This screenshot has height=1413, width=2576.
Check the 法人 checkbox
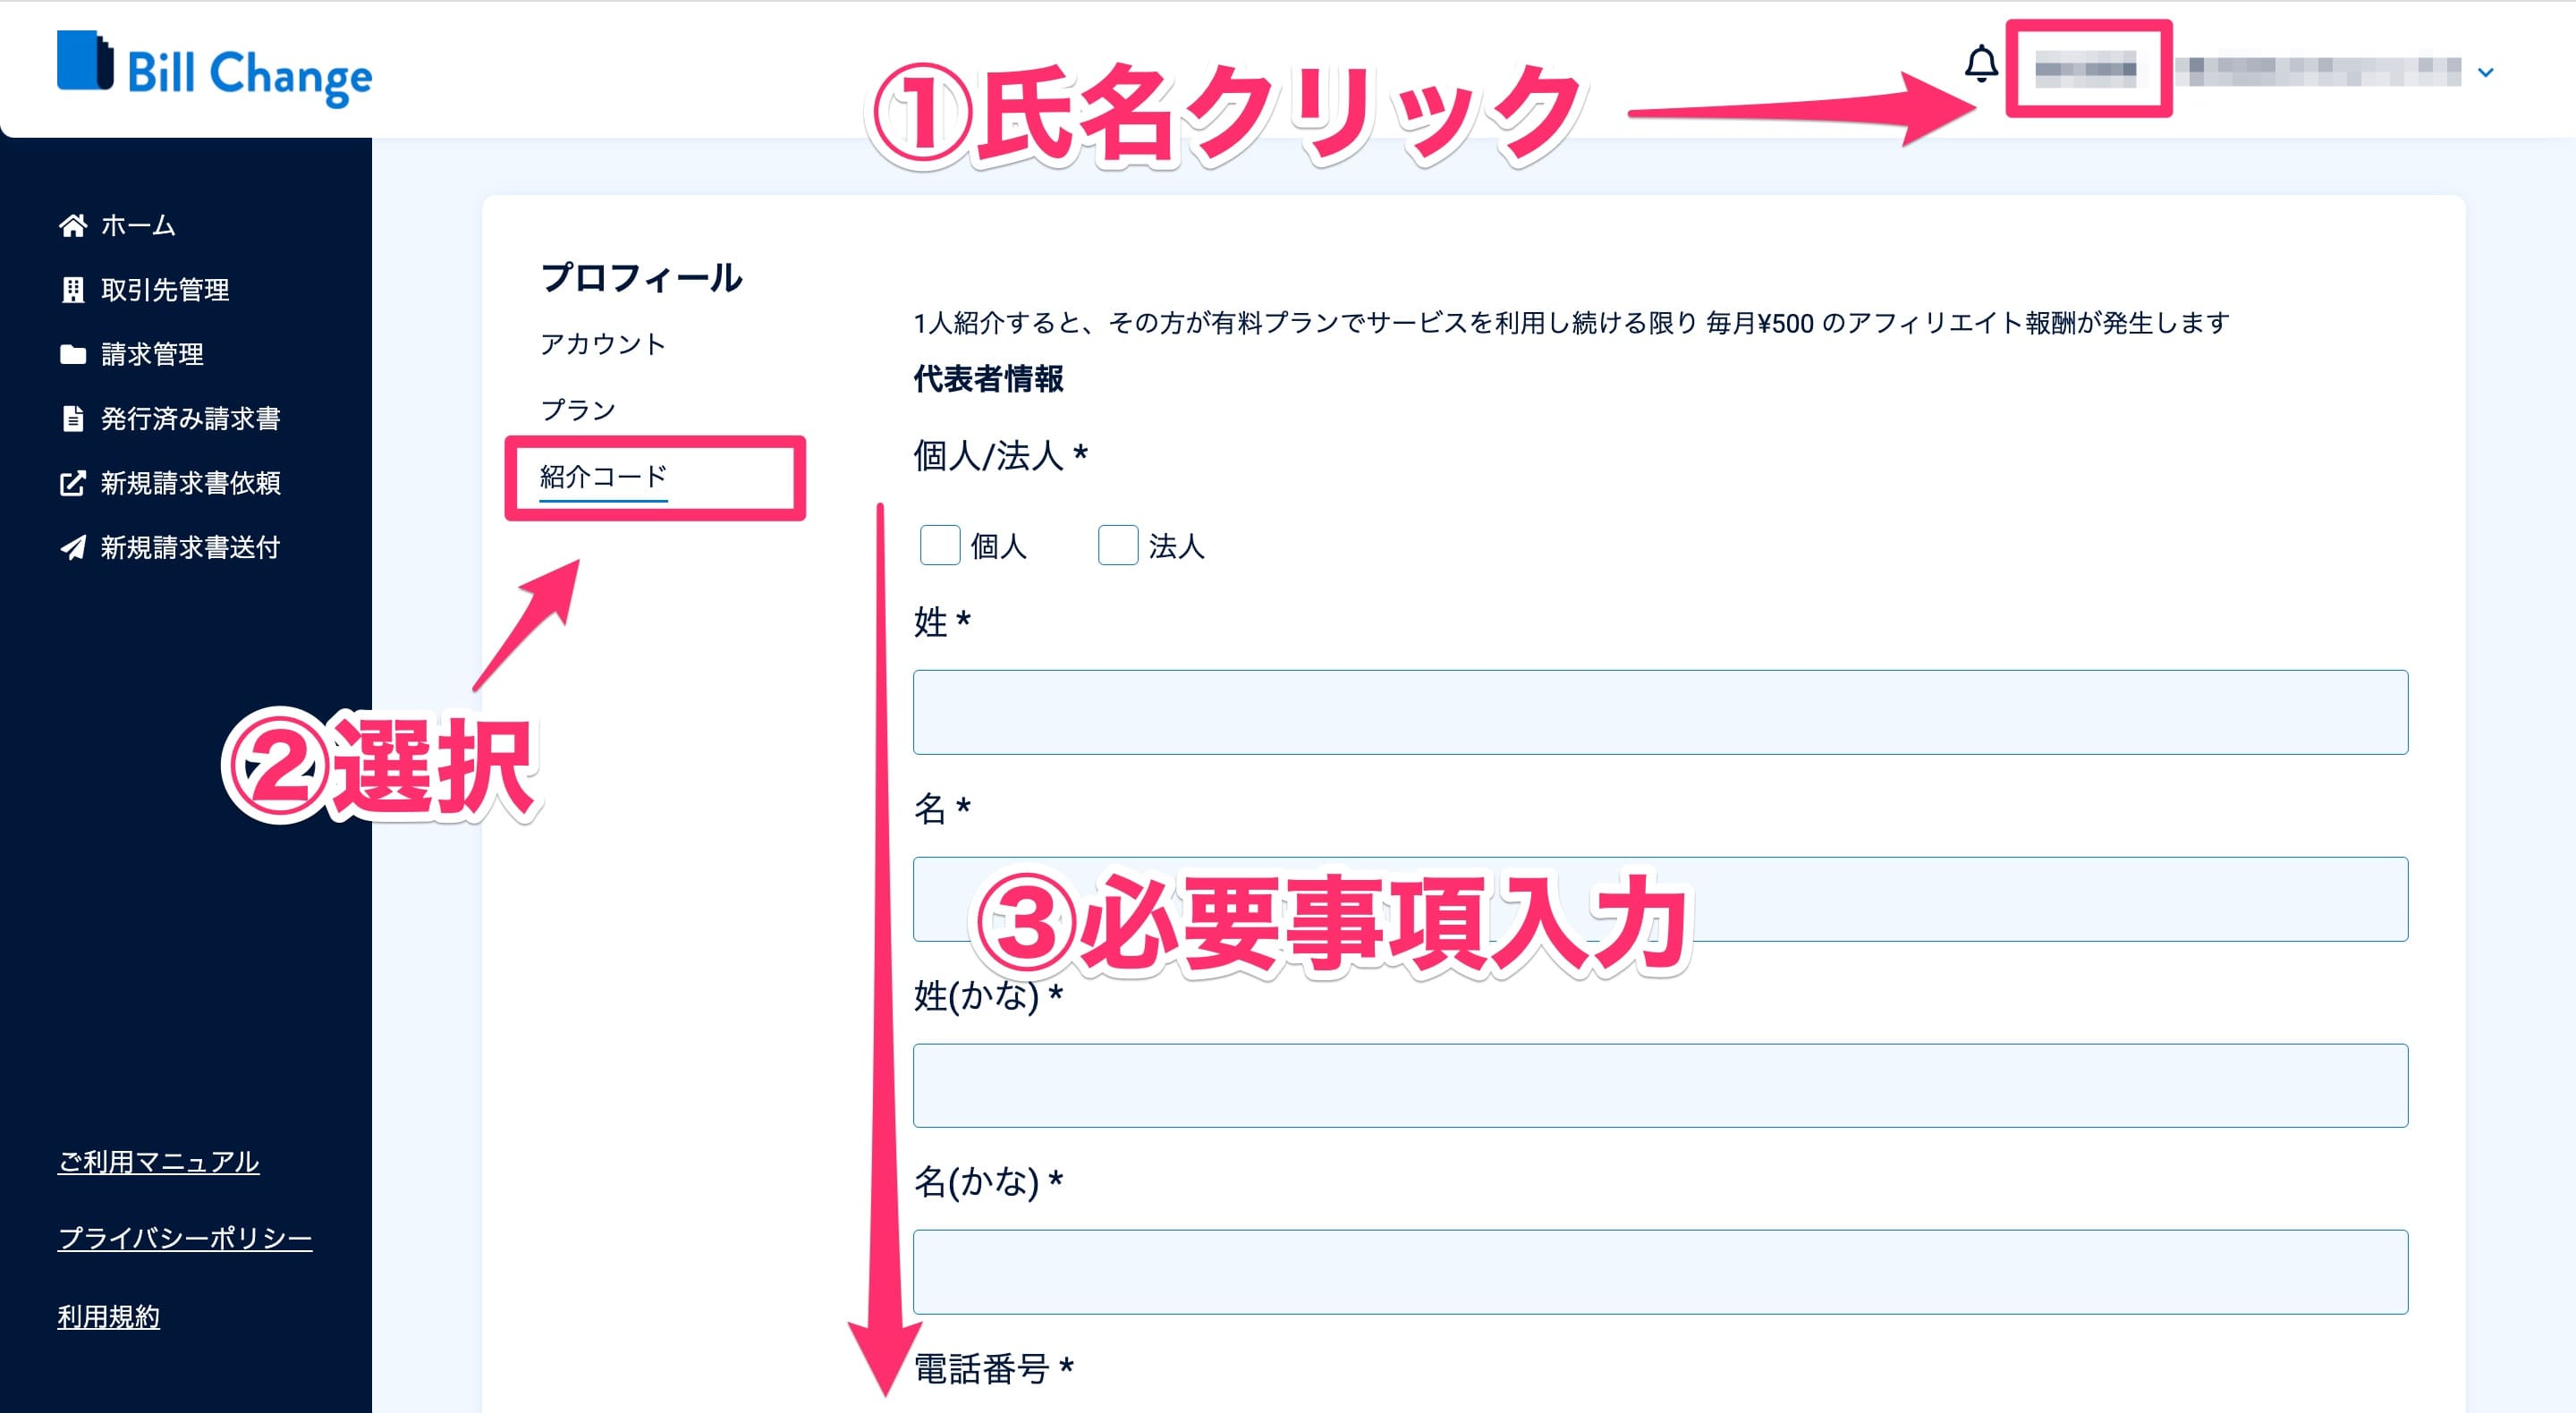click(1118, 545)
